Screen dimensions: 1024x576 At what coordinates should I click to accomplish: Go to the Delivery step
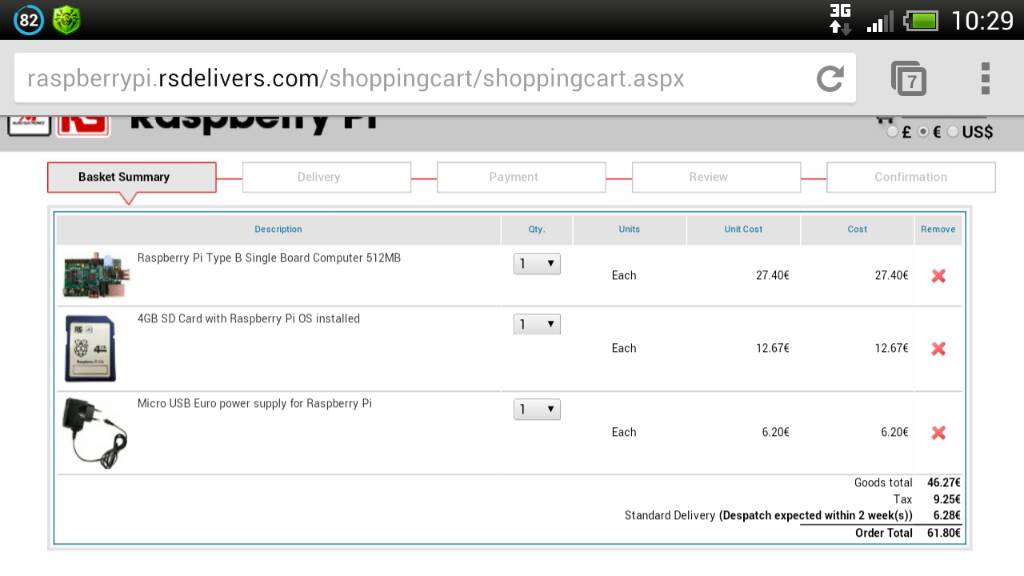(x=327, y=177)
